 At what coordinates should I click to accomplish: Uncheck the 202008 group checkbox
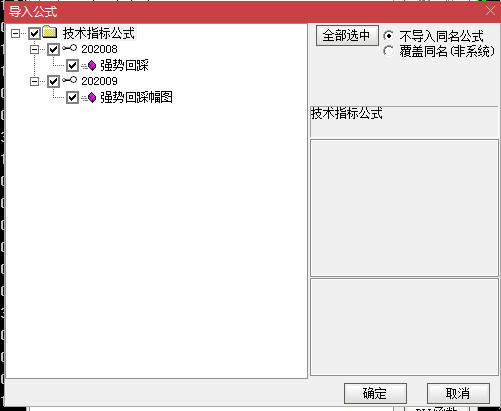[x=53, y=49]
